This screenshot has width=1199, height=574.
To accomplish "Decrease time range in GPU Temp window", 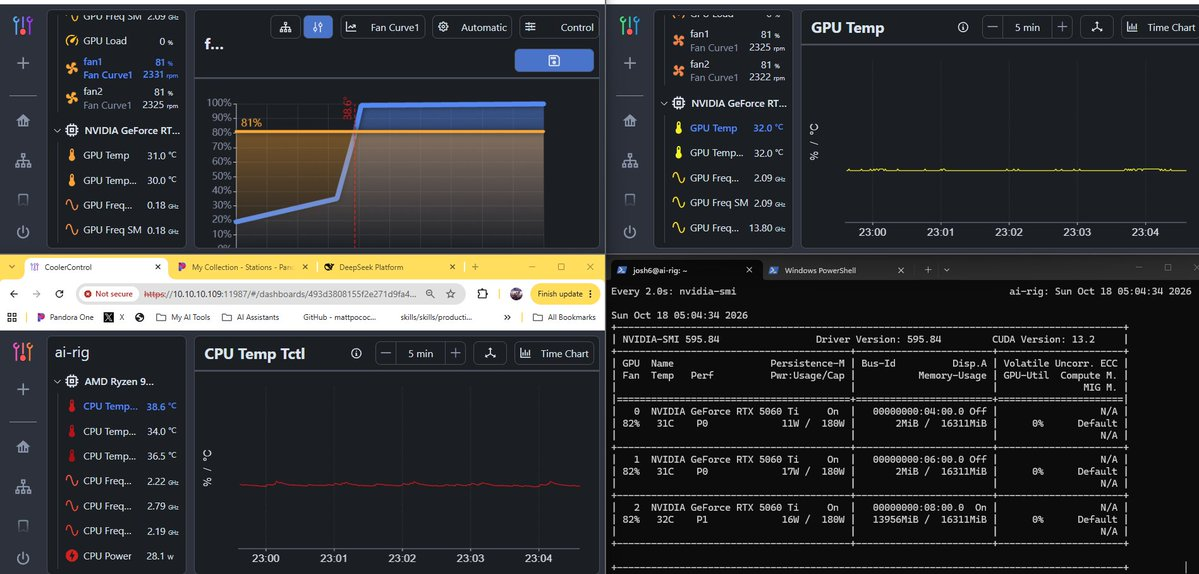I will pos(993,27).
